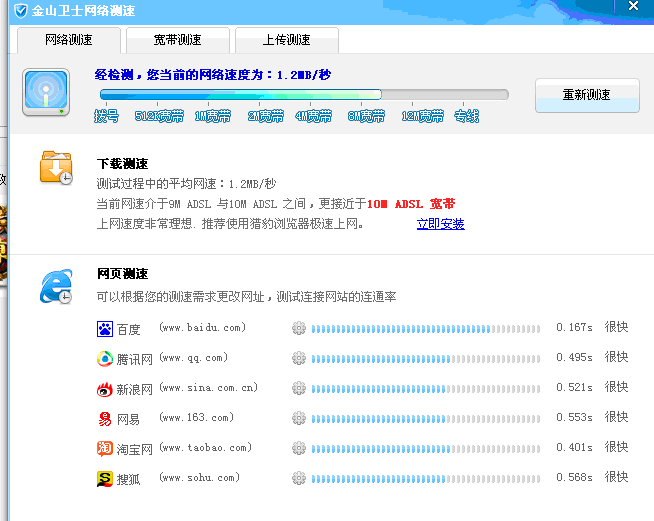Open settings gear for the qq.com row
The width and height of the screenshot is (654, 521).
(x=299, y=358)
